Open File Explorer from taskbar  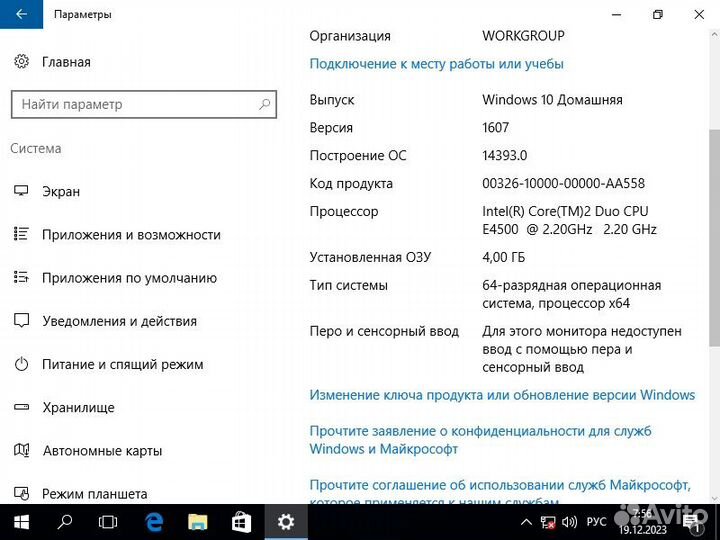(x=197, y=522)
